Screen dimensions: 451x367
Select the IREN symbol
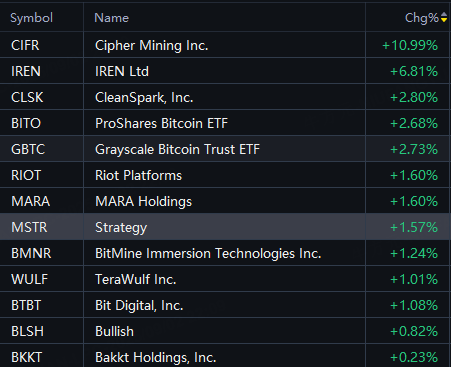point(26,71)
